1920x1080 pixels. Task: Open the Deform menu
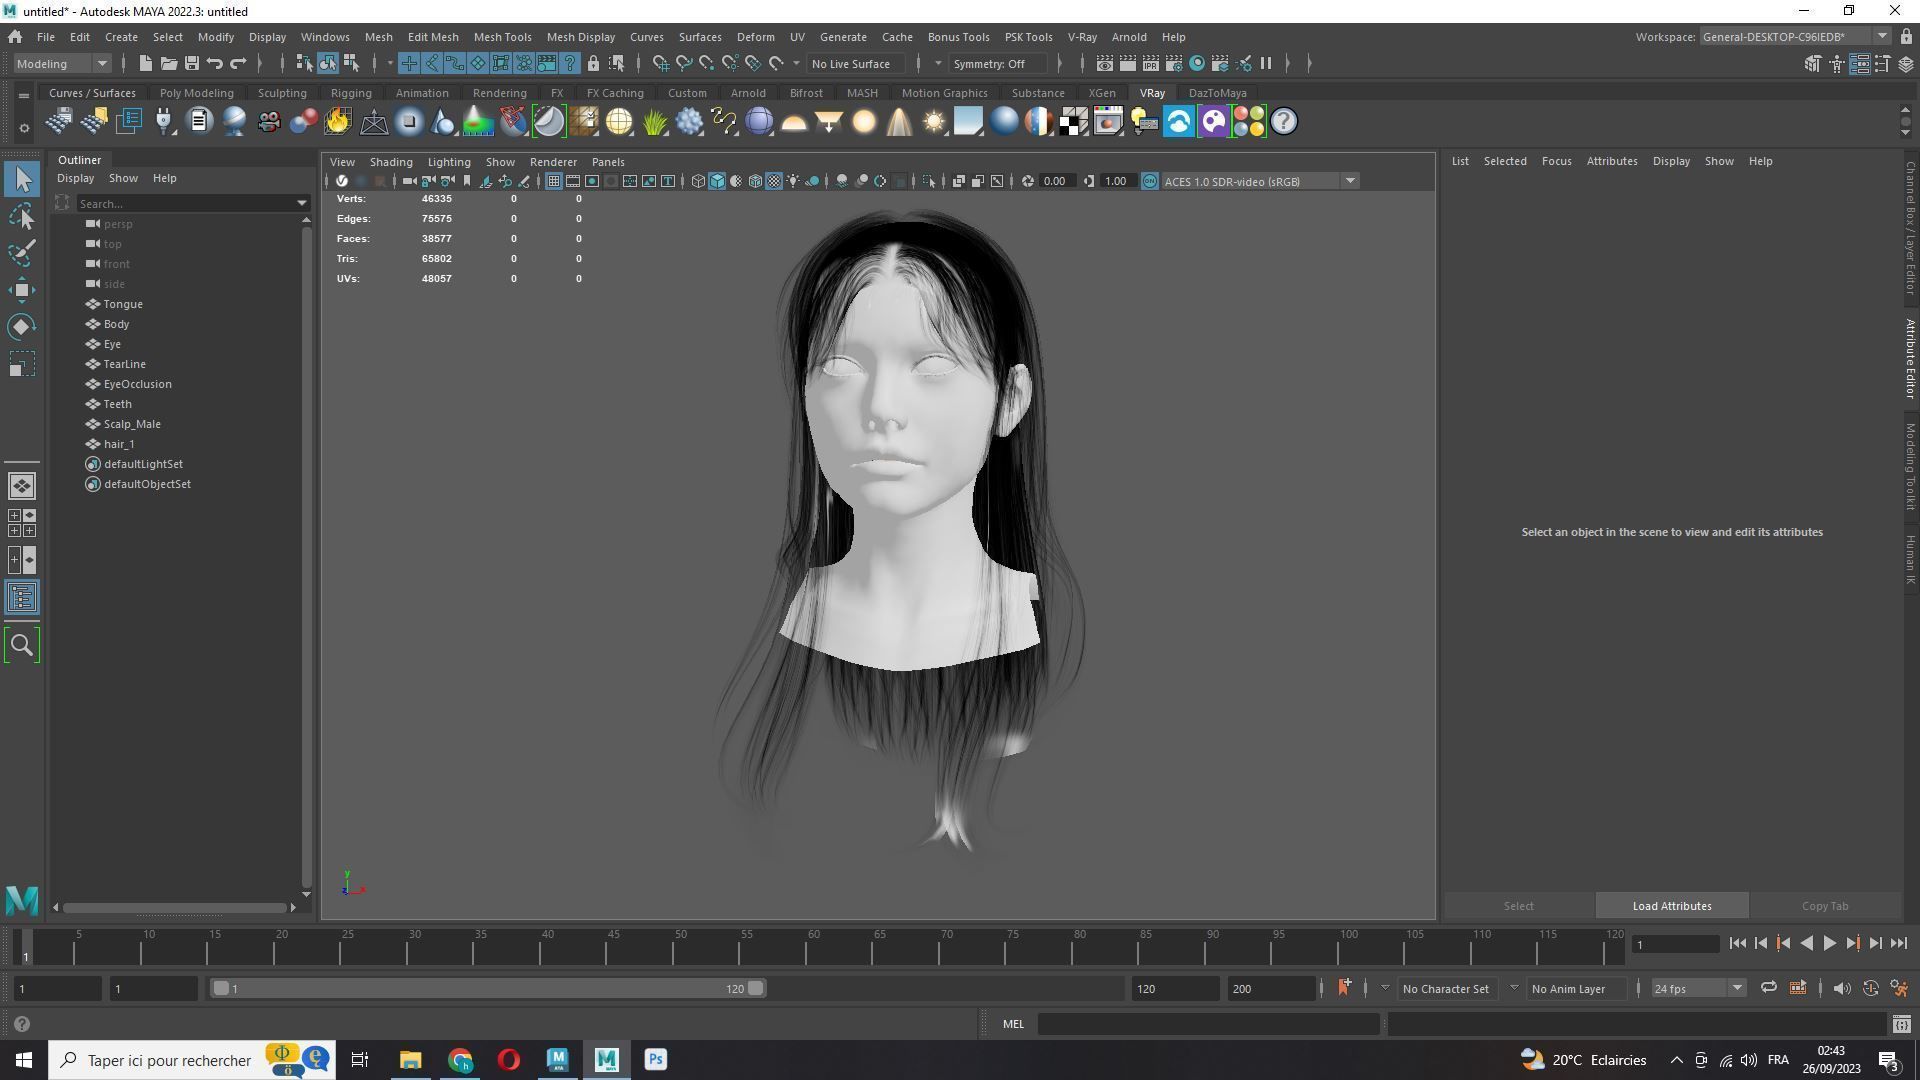click(755, 37)
